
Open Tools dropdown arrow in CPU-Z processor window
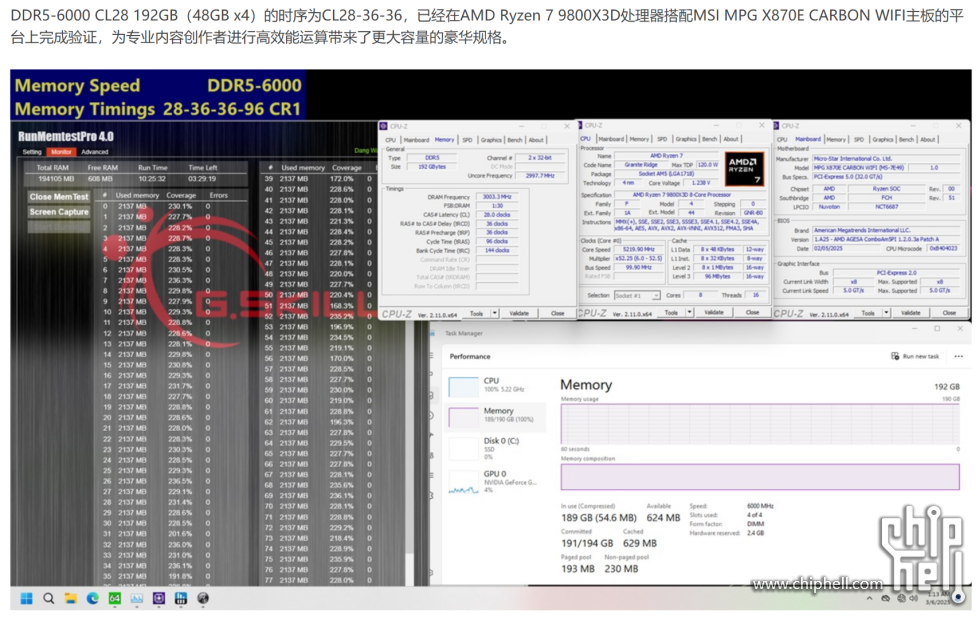[690, 312]
